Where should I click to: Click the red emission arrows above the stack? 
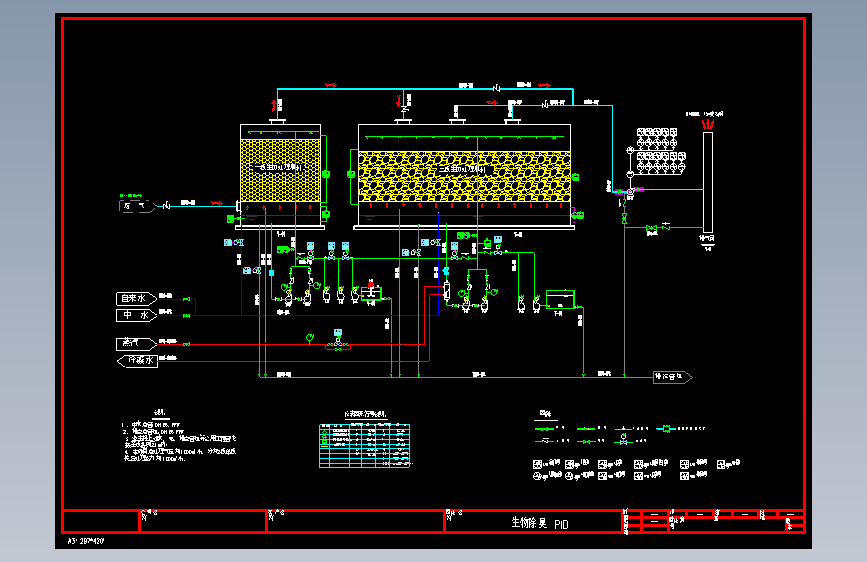coord(708,124)
